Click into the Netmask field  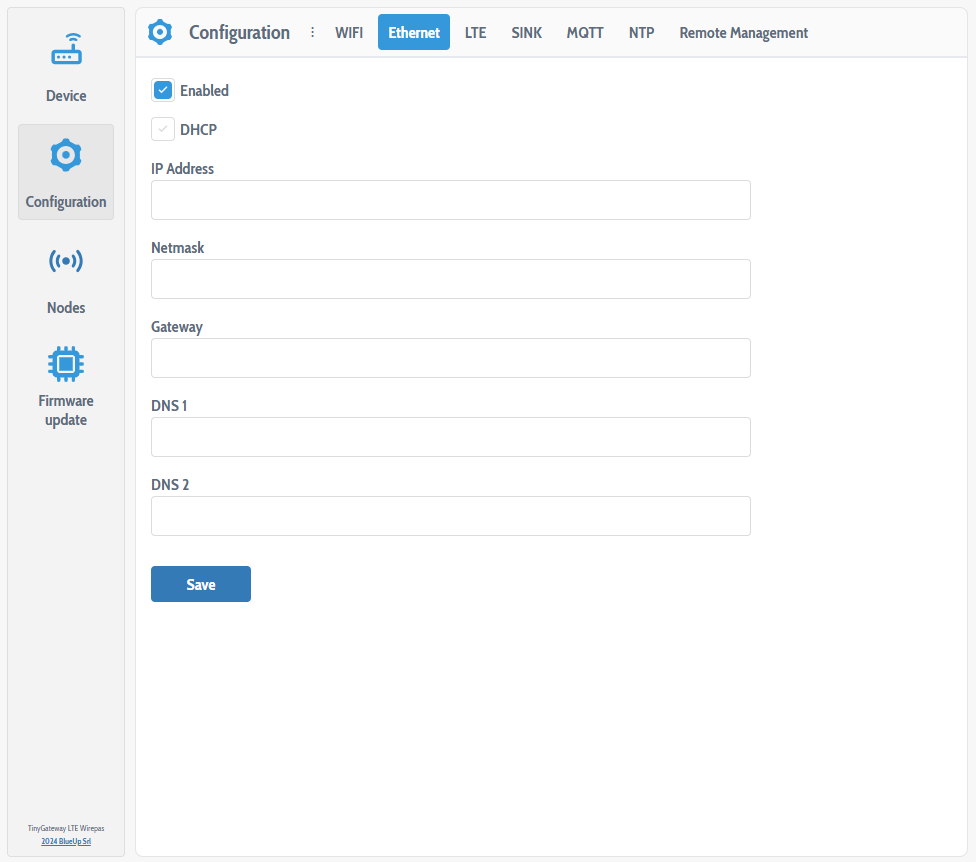(x=450, y=279)
